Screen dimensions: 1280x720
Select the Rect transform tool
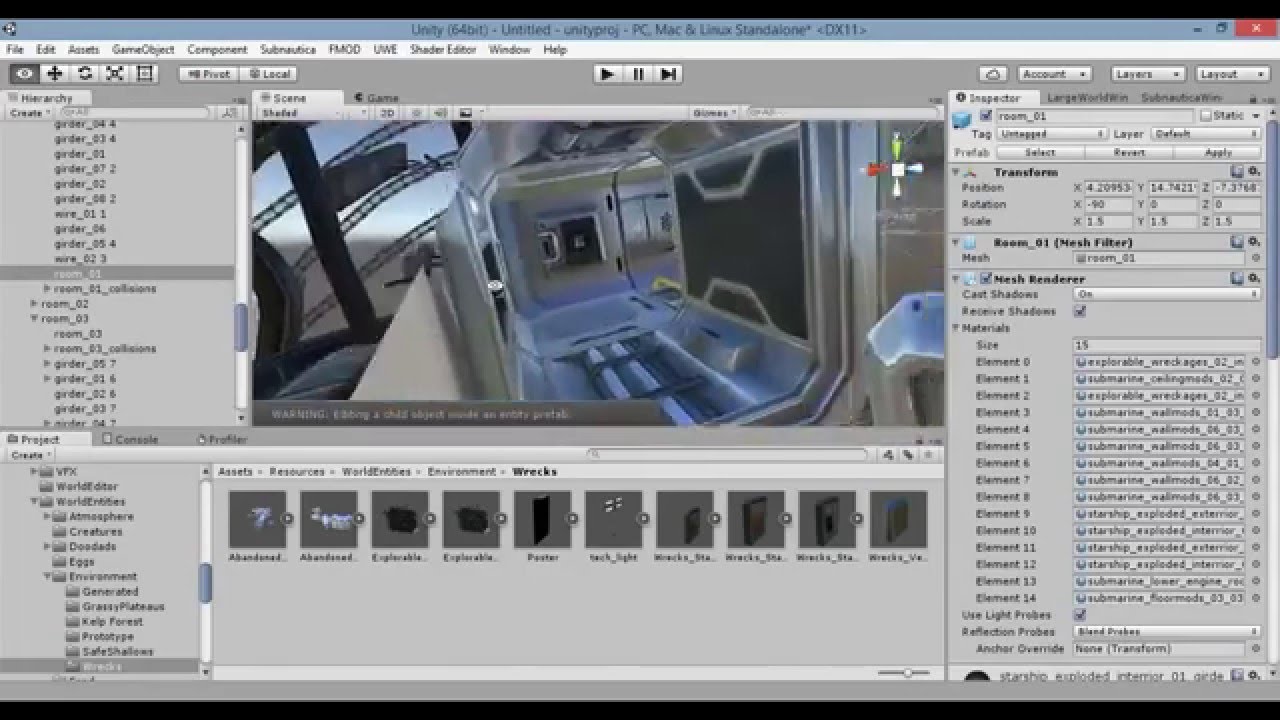(145, 73)
